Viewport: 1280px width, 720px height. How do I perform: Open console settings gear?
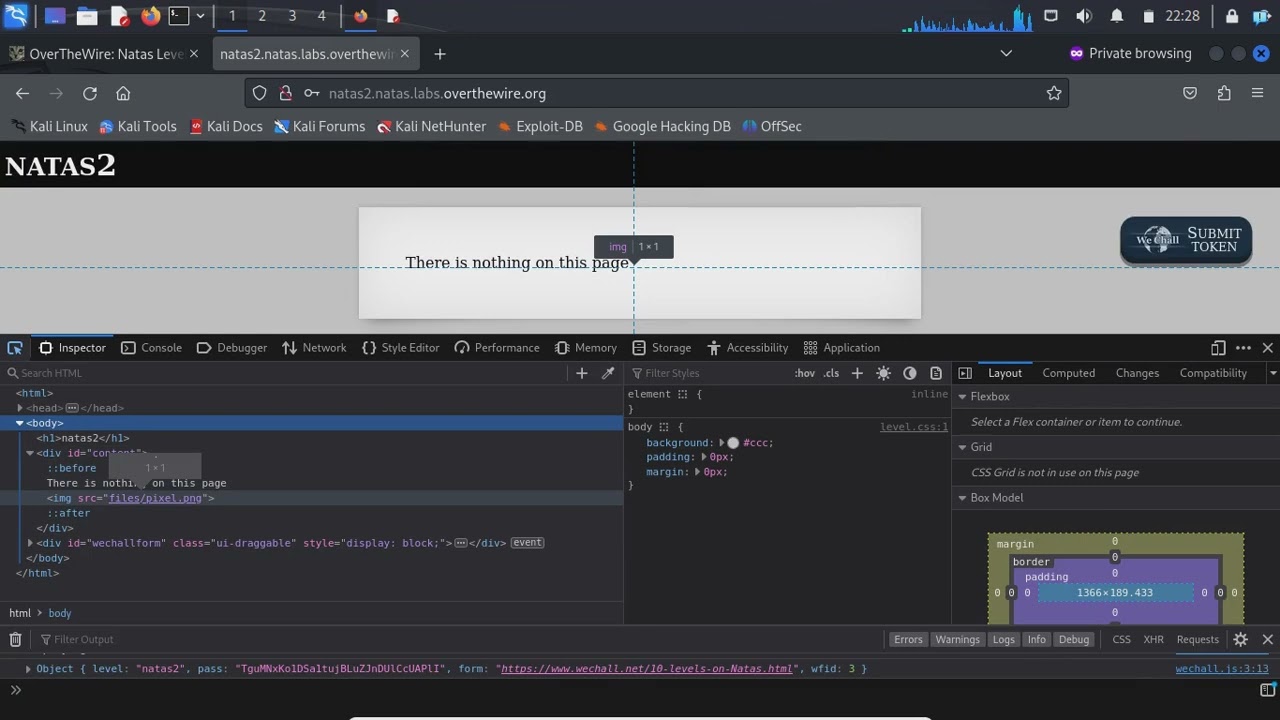1241,640
